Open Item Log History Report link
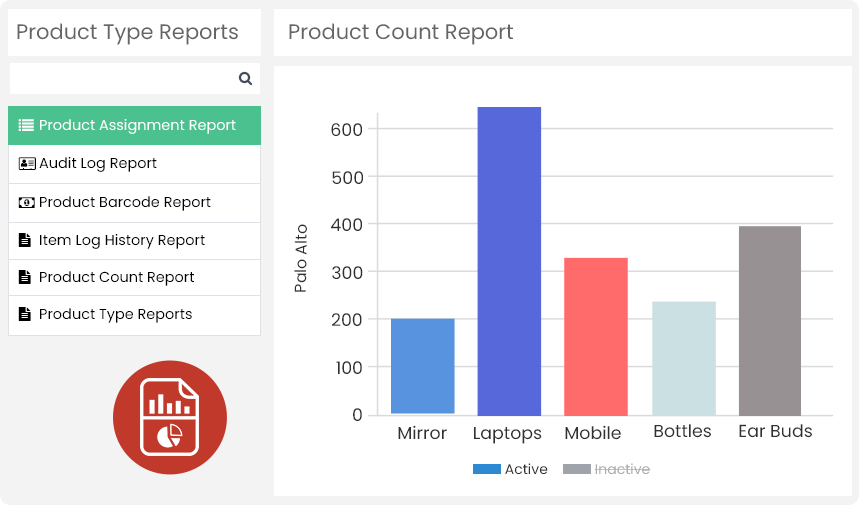Viewport: 859px width, 505px height. pyautogui.click(x=122, y=241)
